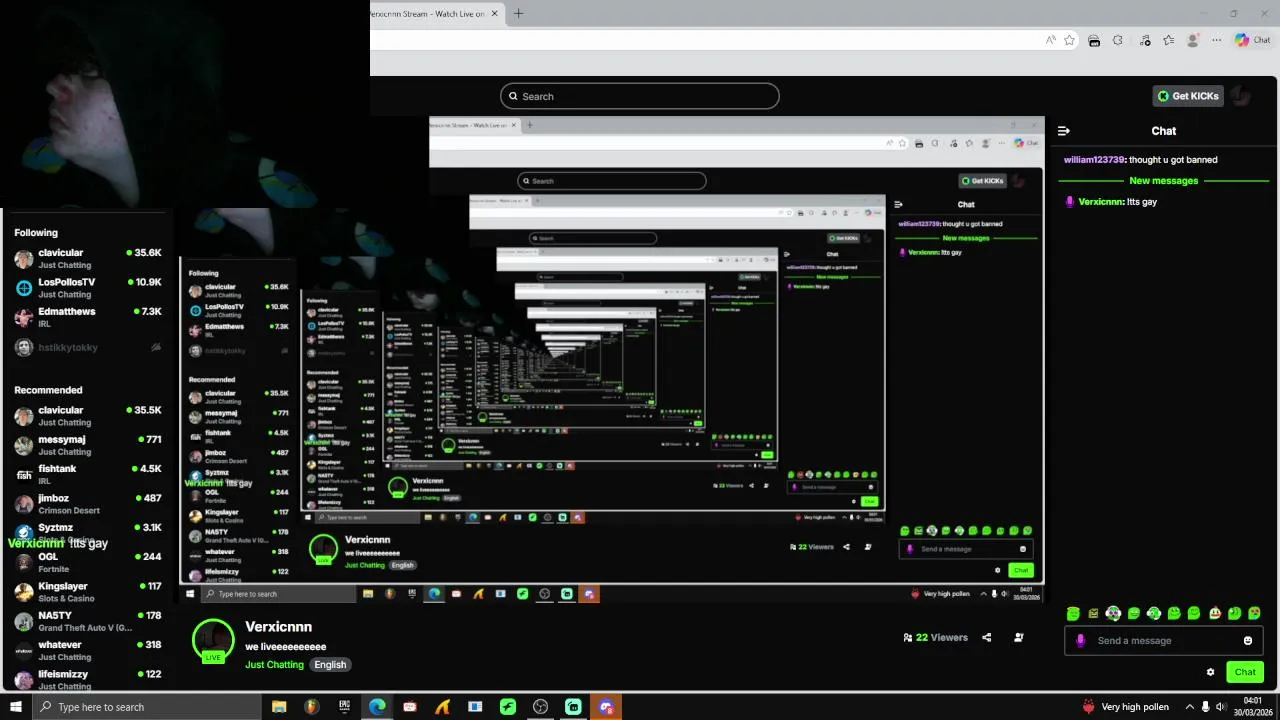This screenshot has width=1280, height=720.
Task: Open OBS Studio from the taskbar
Action: [x=541, y=707]
